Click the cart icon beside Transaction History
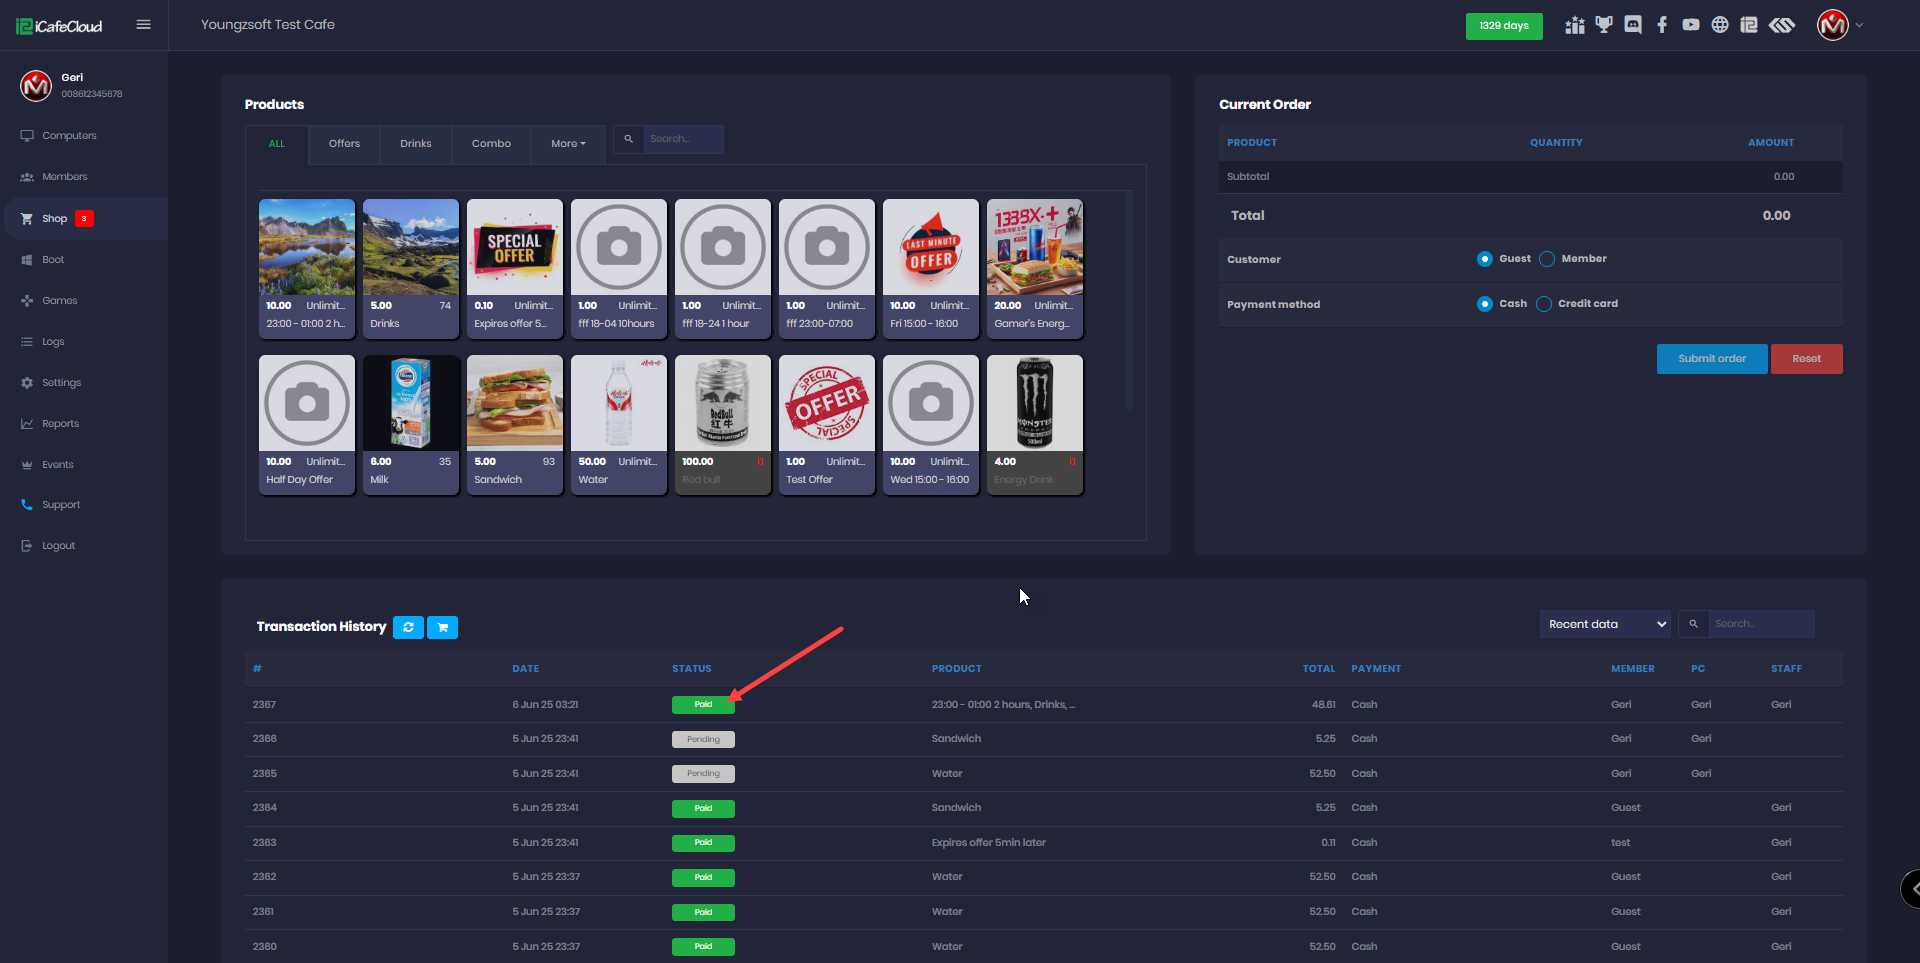This screenshot has width=1920, height=963. [x=442, y=627]
